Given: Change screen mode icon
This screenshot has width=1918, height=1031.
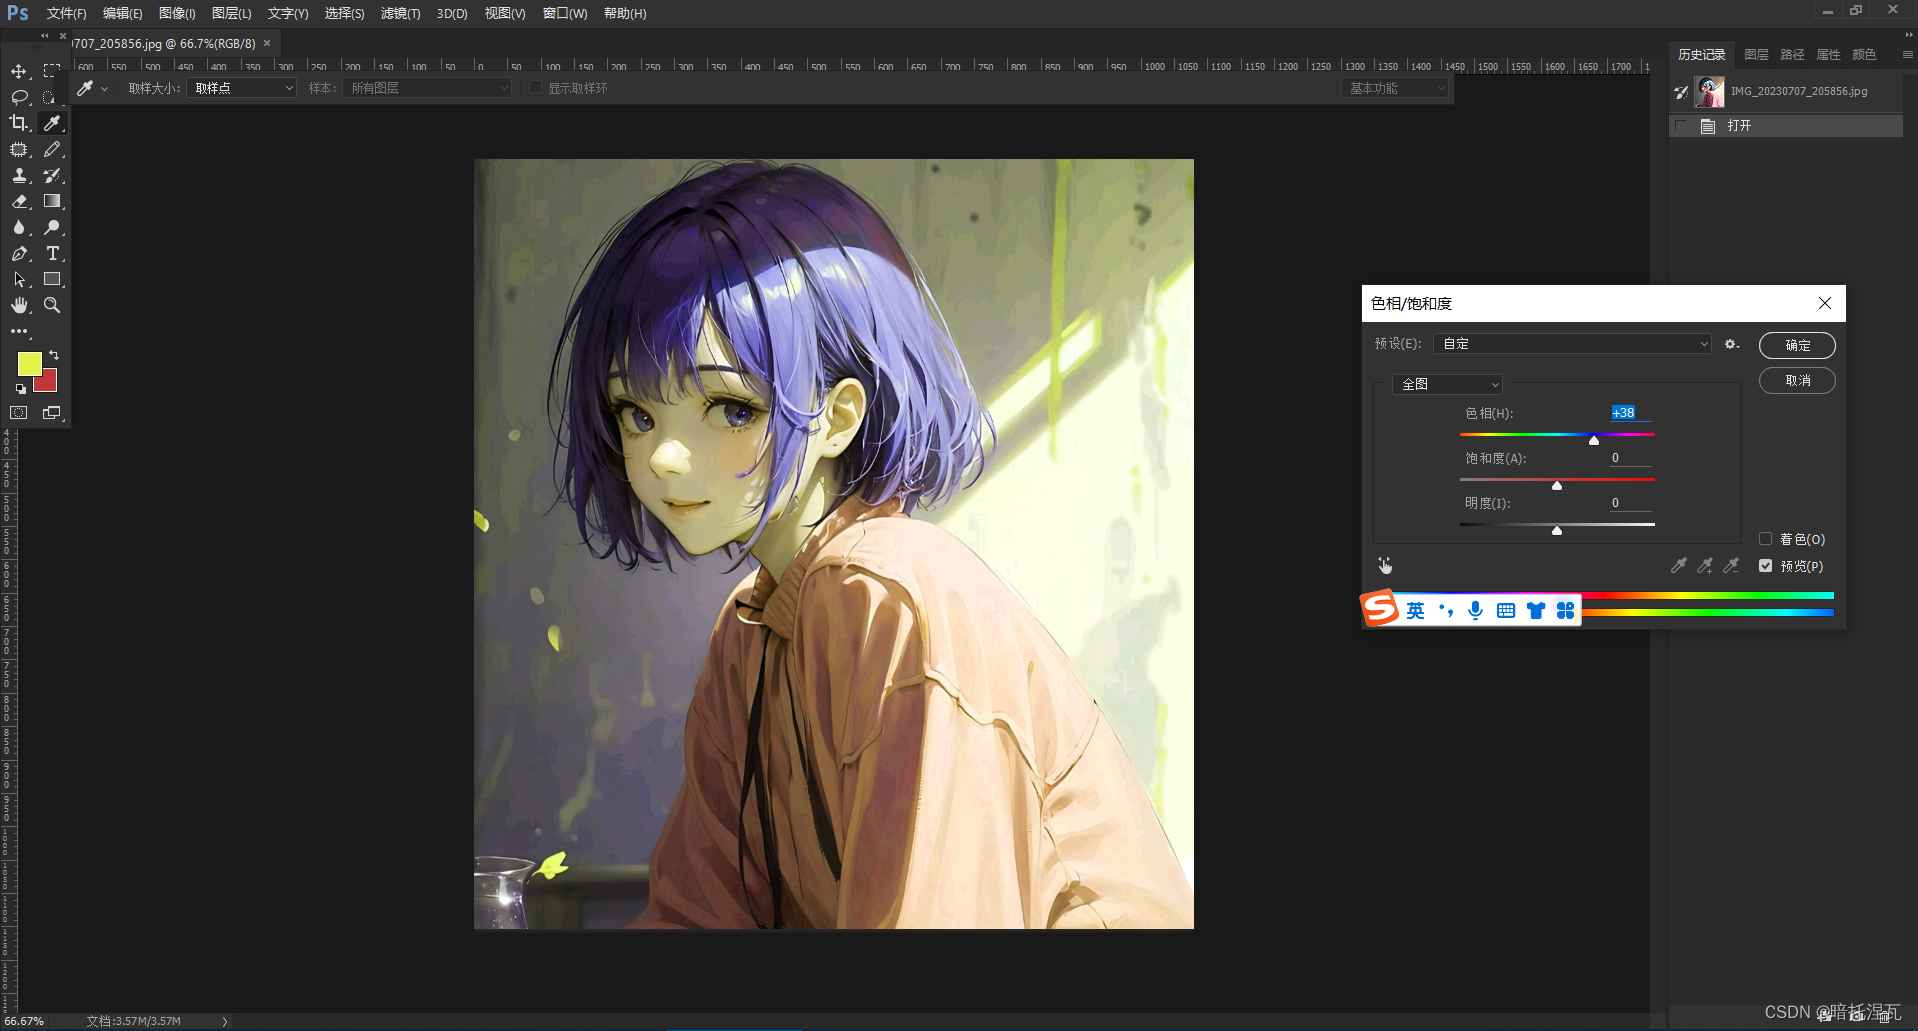Looking at the screenshot, I should [x=52, y=412].
